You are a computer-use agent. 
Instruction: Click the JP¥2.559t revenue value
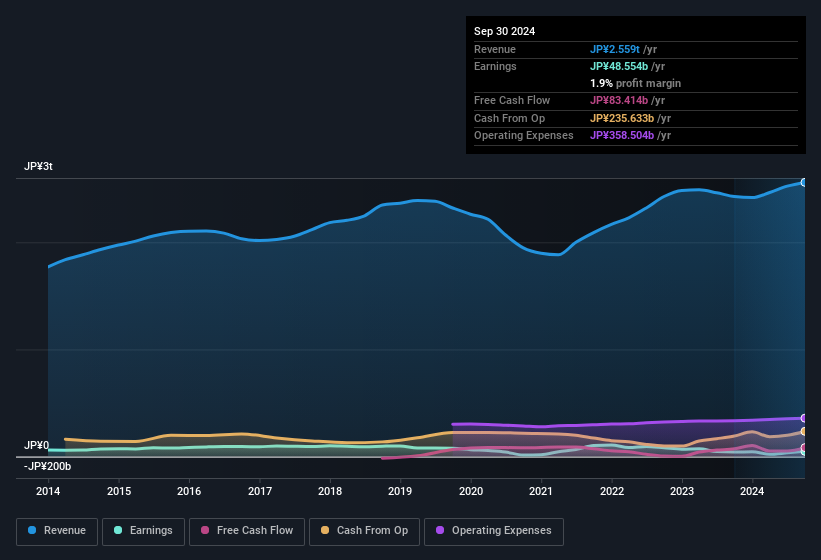(615, 49)
